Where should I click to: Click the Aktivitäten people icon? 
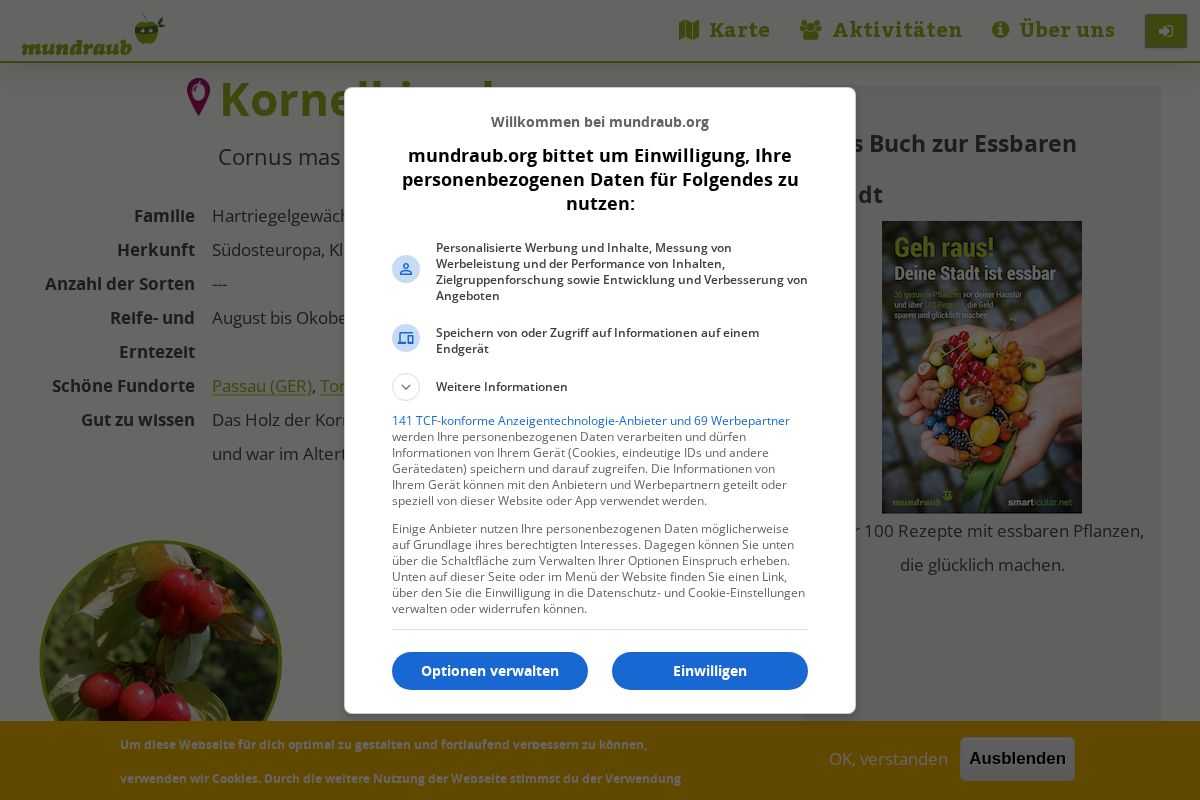tap(811, 30)
